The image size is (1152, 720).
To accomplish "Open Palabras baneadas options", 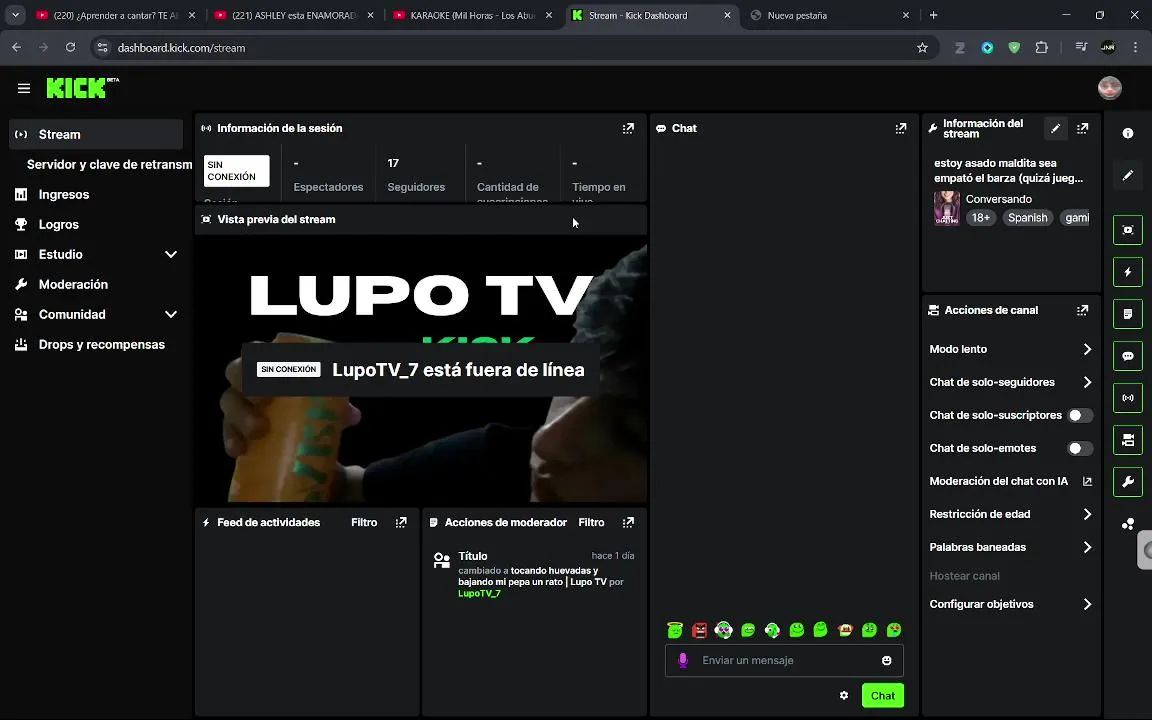I will point(1010,547).
